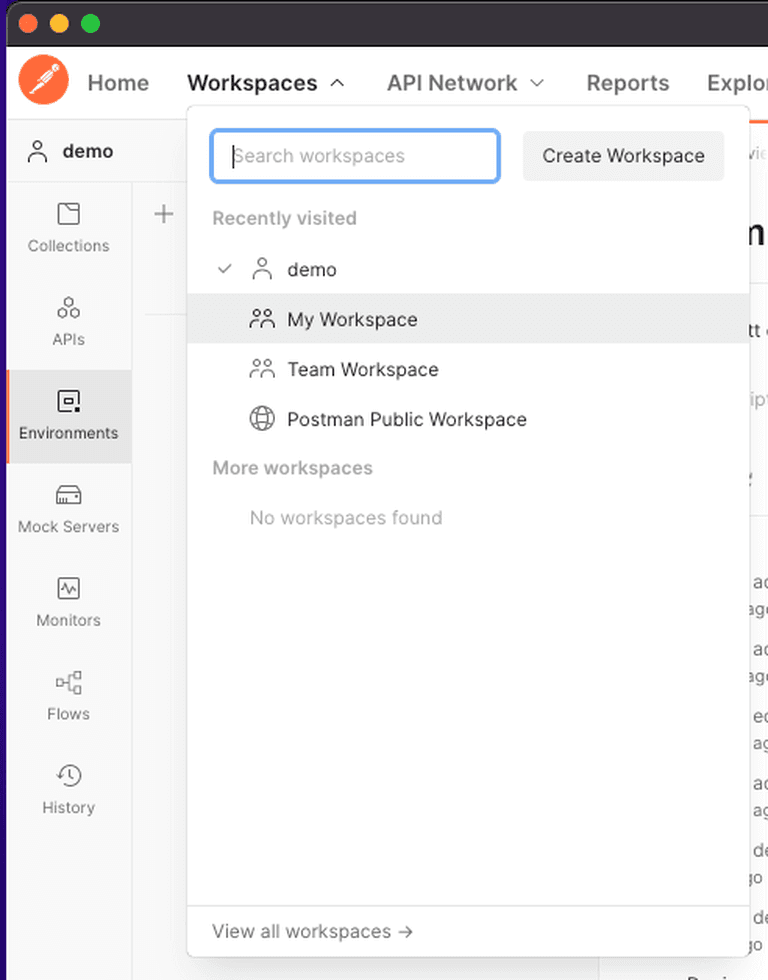Open the View all workspaces link
Image resolution: width=768 pixels, height=980 pixels.
(x=312, y=931)
